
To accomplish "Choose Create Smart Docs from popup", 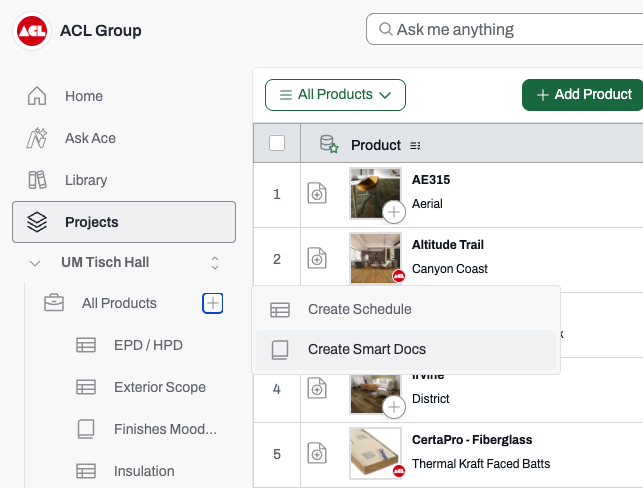I will (x=406, y=349).
